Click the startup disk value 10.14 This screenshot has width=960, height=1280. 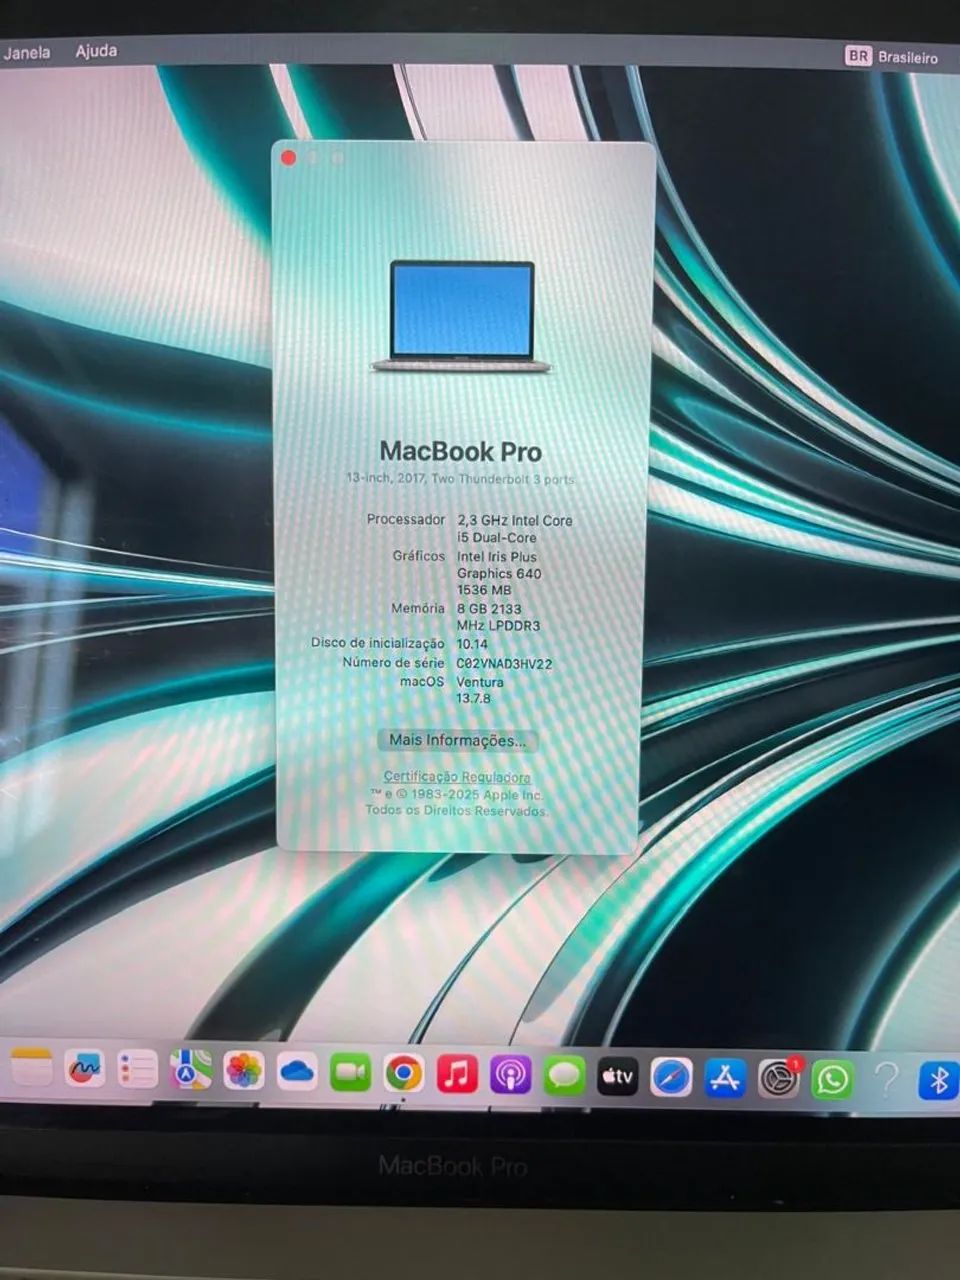click(472, 644)
